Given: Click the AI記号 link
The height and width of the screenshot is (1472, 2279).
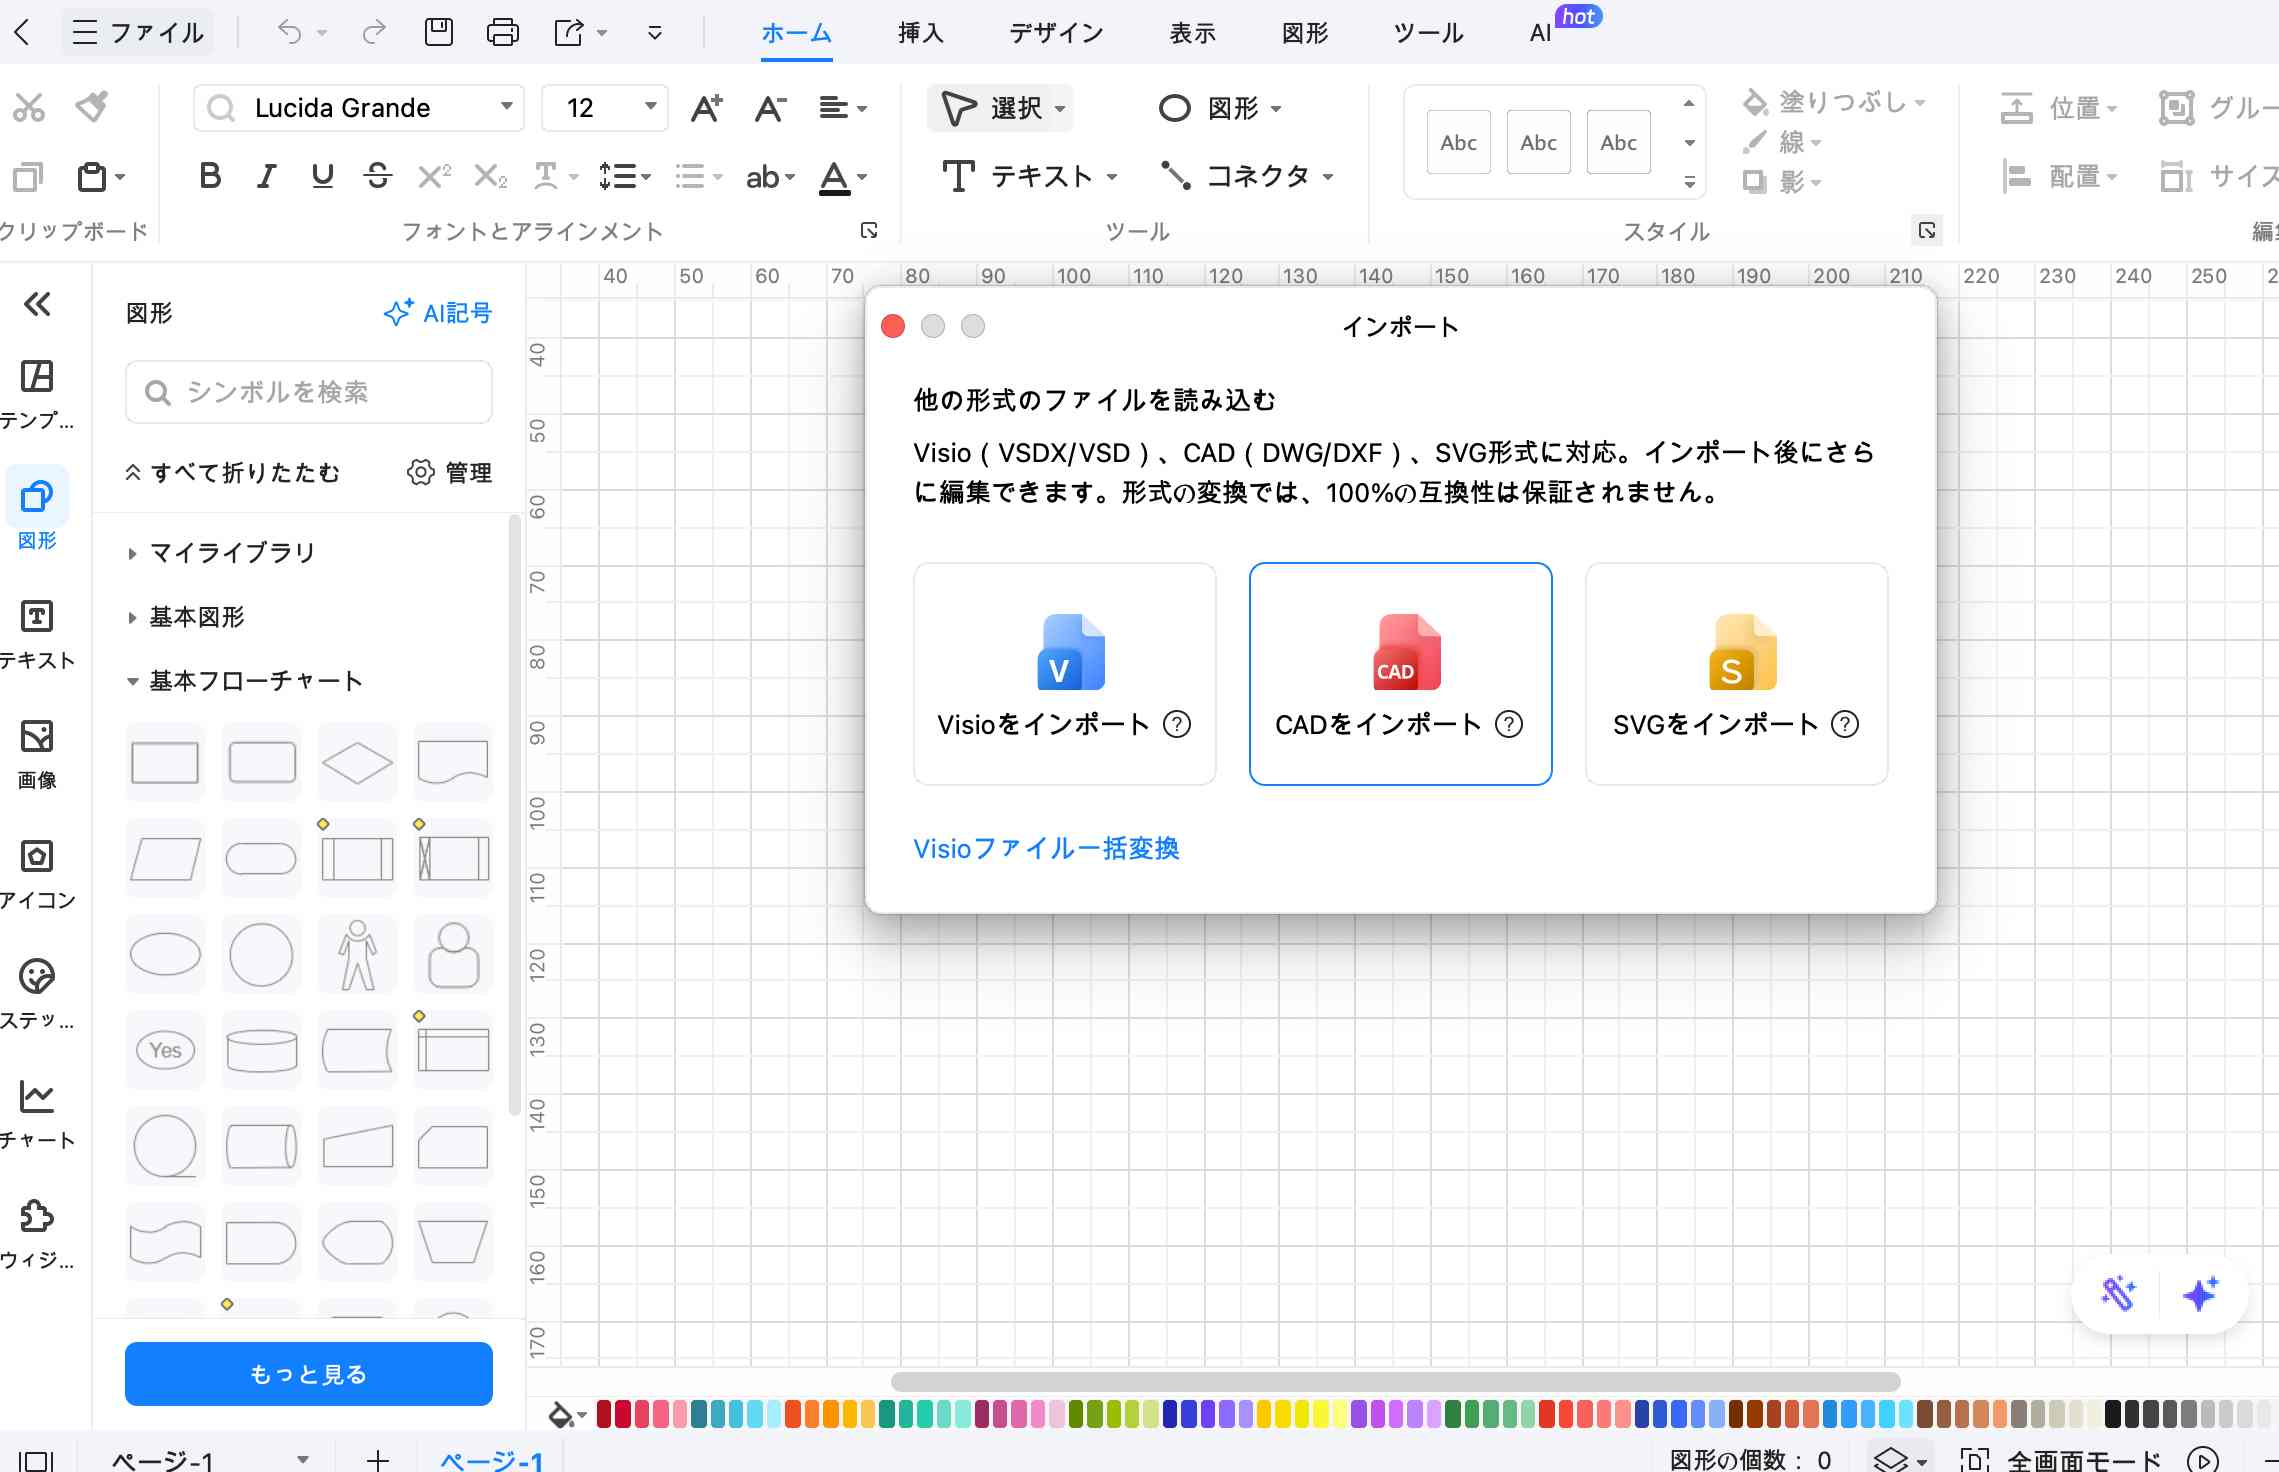Looking at the screenshot, I should [x=438, y=313].
